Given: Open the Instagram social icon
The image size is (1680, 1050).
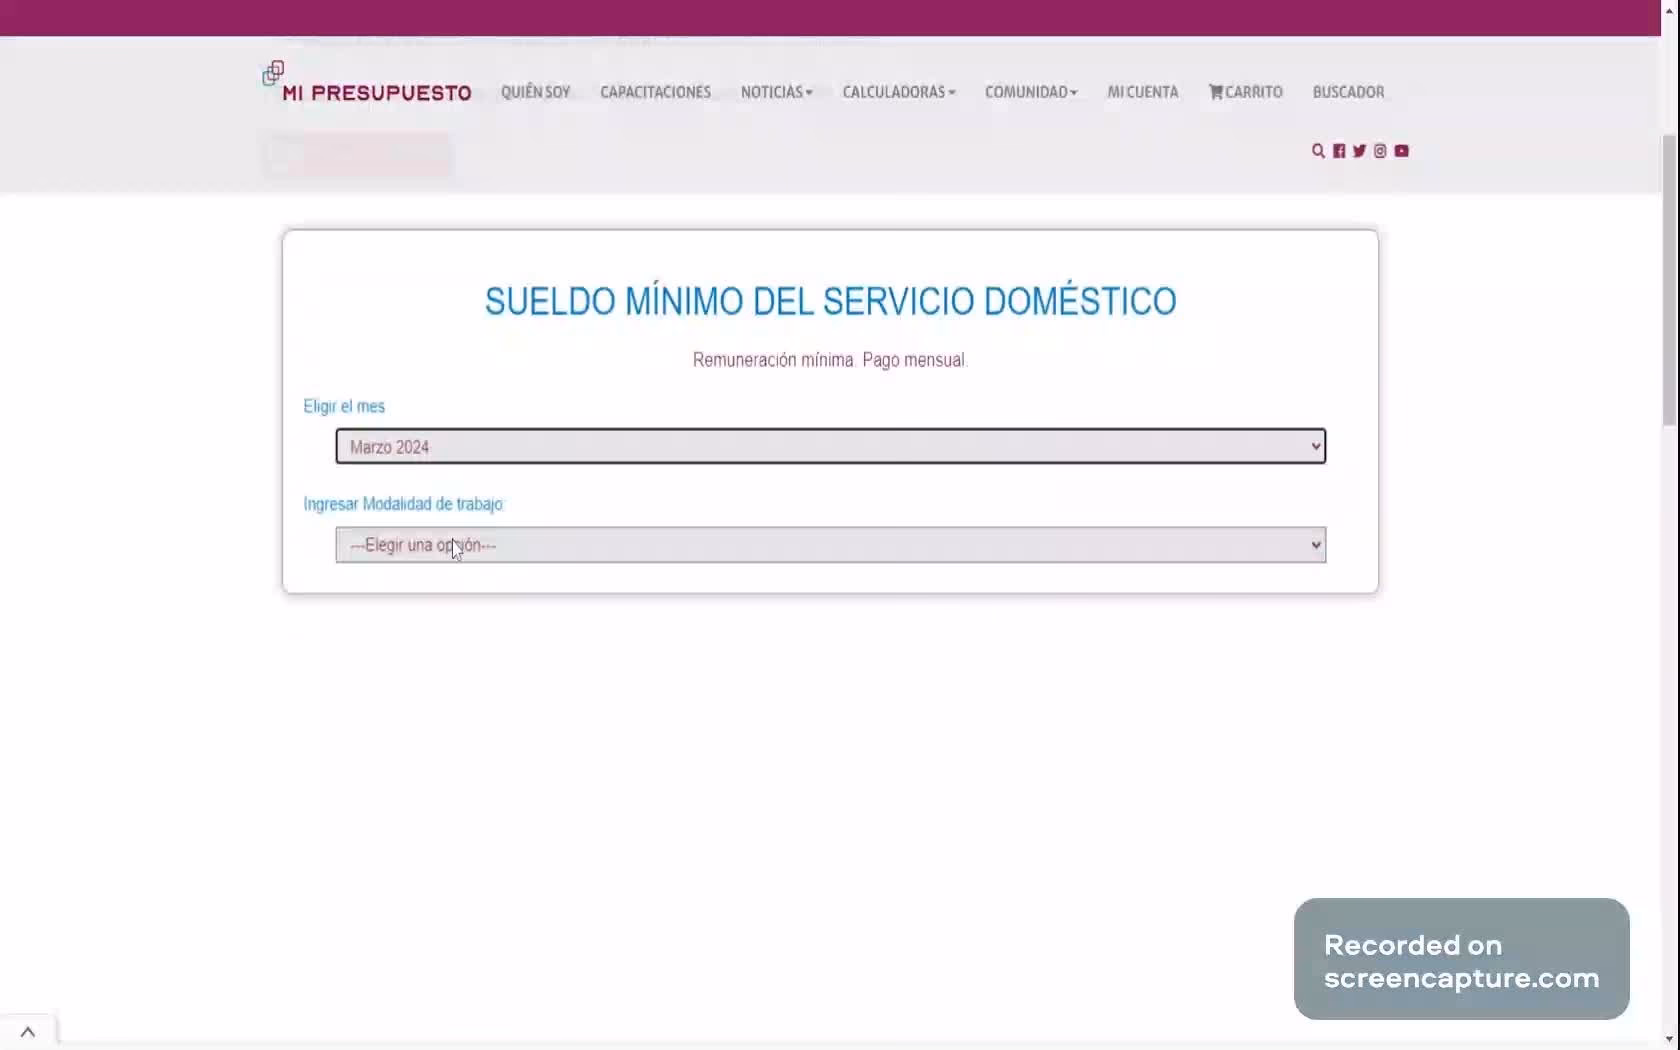Looking at the screenshot, I should (1380, 151).
